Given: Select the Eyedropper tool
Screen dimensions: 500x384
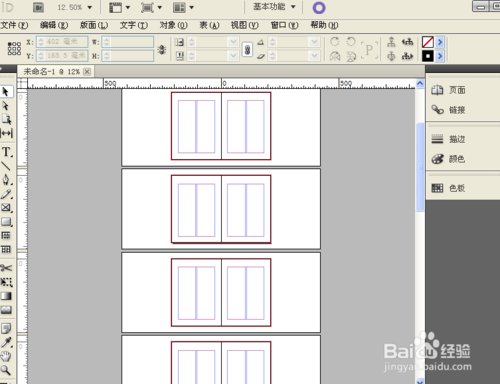Looking at the screenshot, I should coord(6,342).
